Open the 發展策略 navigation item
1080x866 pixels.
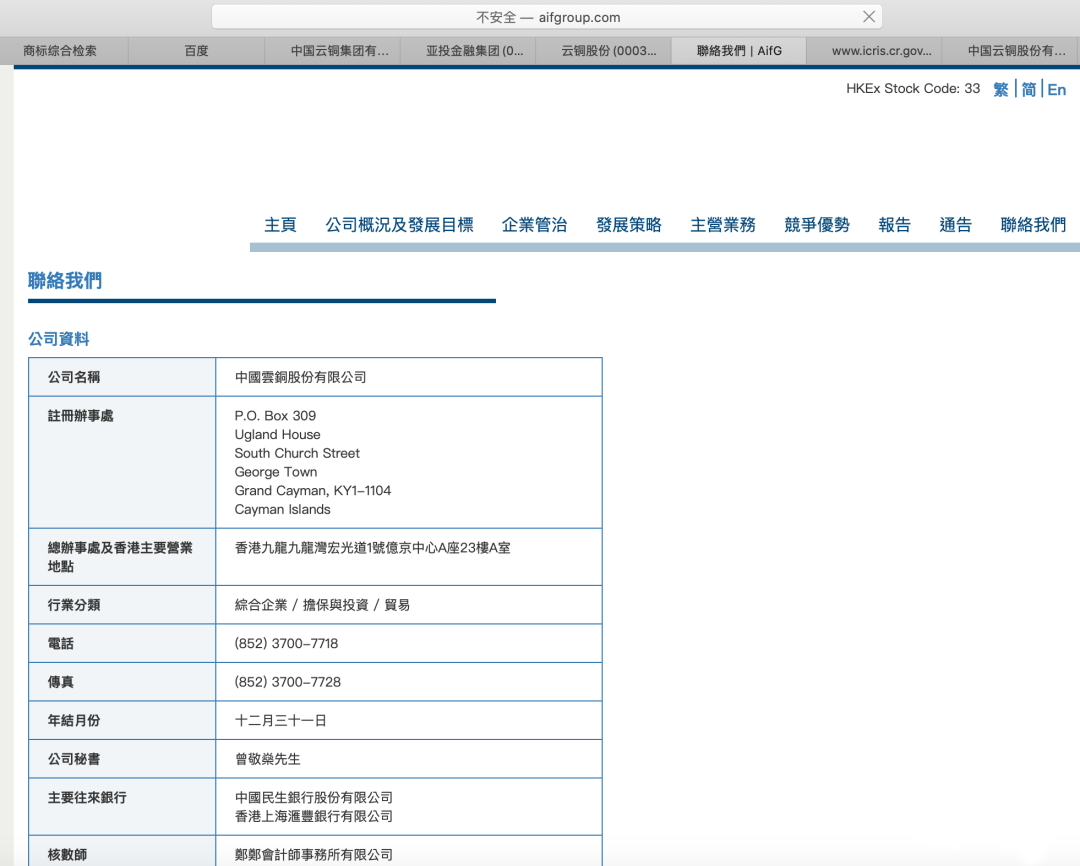(628, 224)
